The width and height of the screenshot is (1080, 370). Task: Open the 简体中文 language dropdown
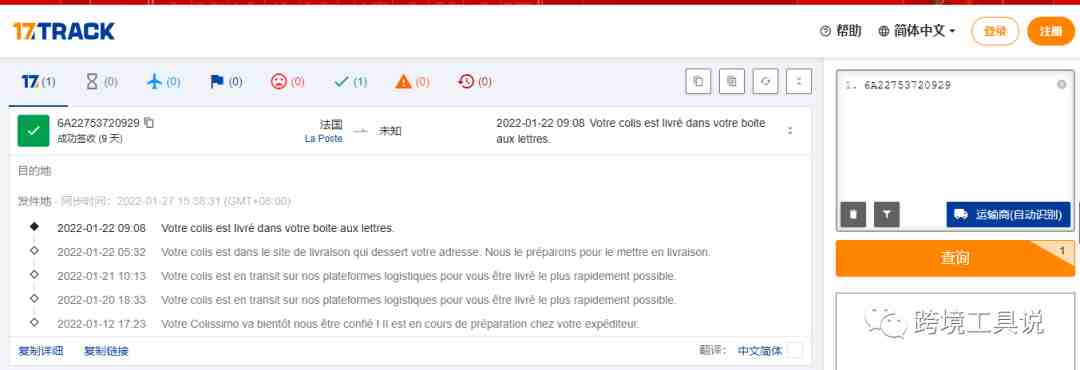click(x=917, y=31)
